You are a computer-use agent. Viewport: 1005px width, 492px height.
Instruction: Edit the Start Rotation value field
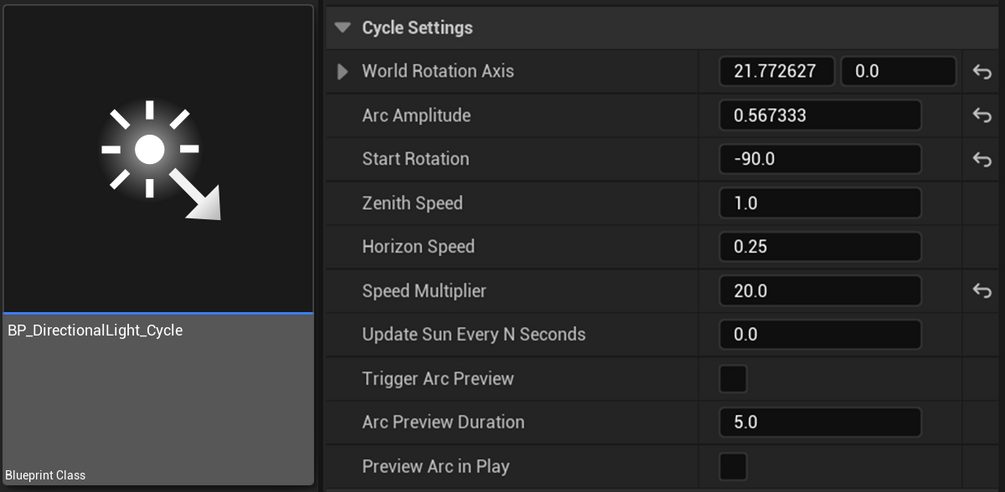(x=819, y=160)
